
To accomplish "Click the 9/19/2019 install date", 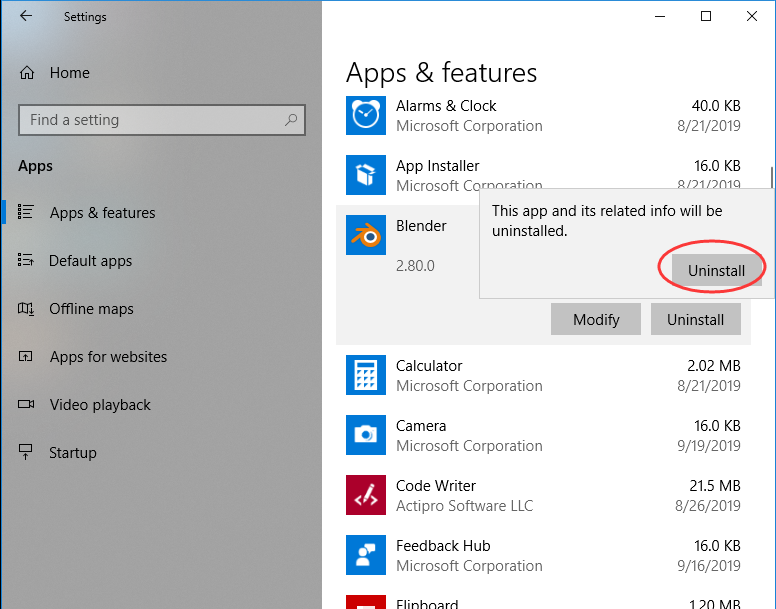I will [x=709, y=446].
